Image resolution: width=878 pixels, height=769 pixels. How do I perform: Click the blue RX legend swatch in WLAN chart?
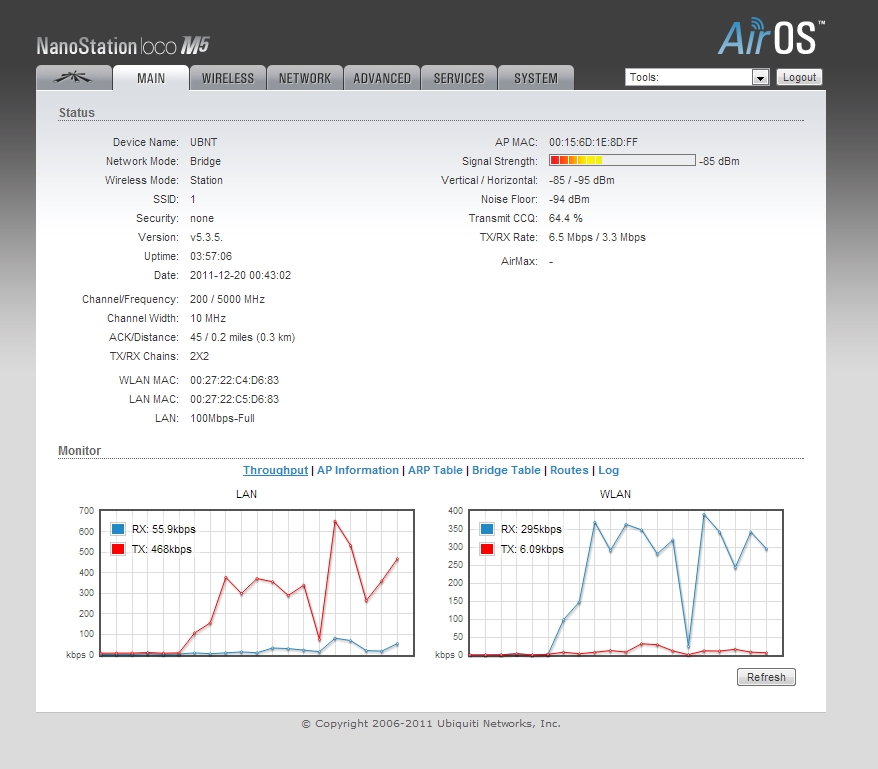pos(487,529)
